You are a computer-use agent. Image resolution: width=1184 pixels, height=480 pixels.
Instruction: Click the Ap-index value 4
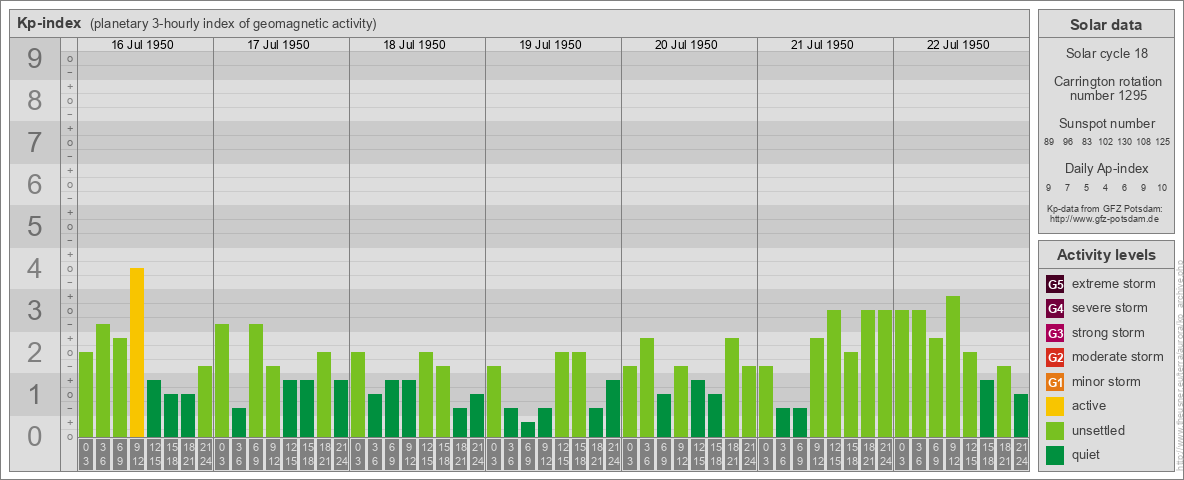coord(1105,187)
